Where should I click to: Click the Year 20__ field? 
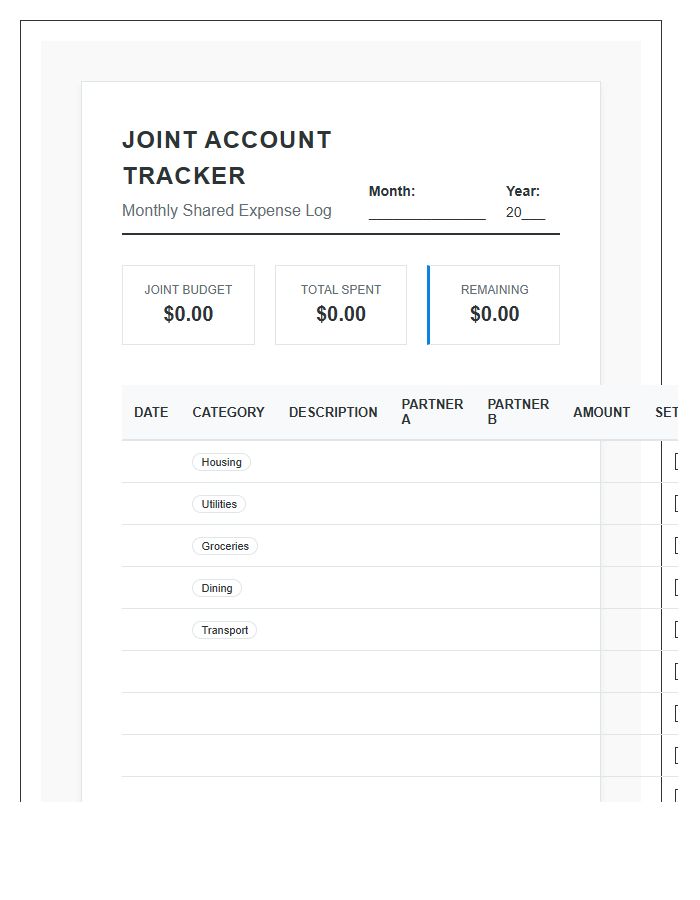pyautogui.click(x=525, y=212)
